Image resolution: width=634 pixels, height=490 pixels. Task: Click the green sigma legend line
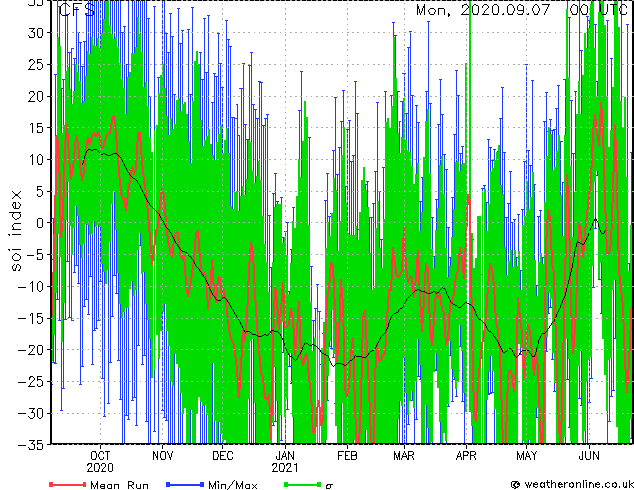pos(303,484)
